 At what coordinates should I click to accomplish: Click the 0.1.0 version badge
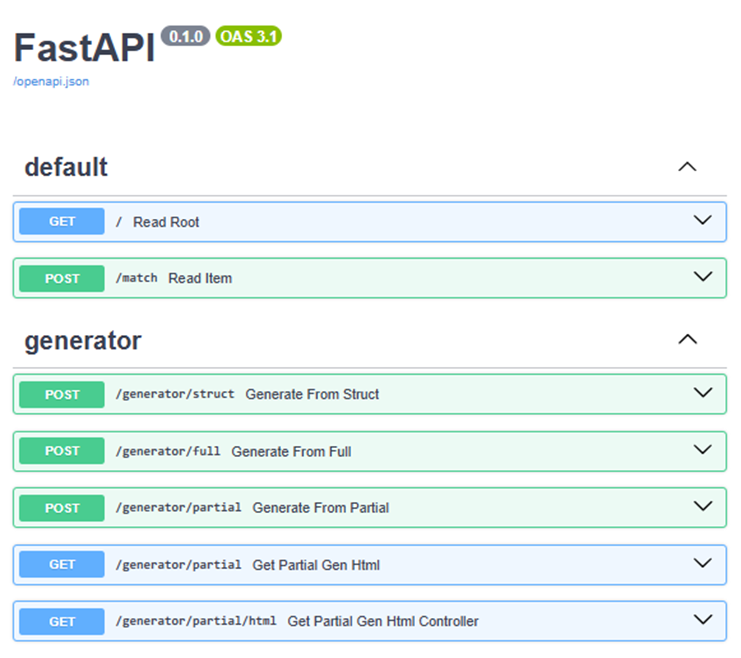[186, 36]
